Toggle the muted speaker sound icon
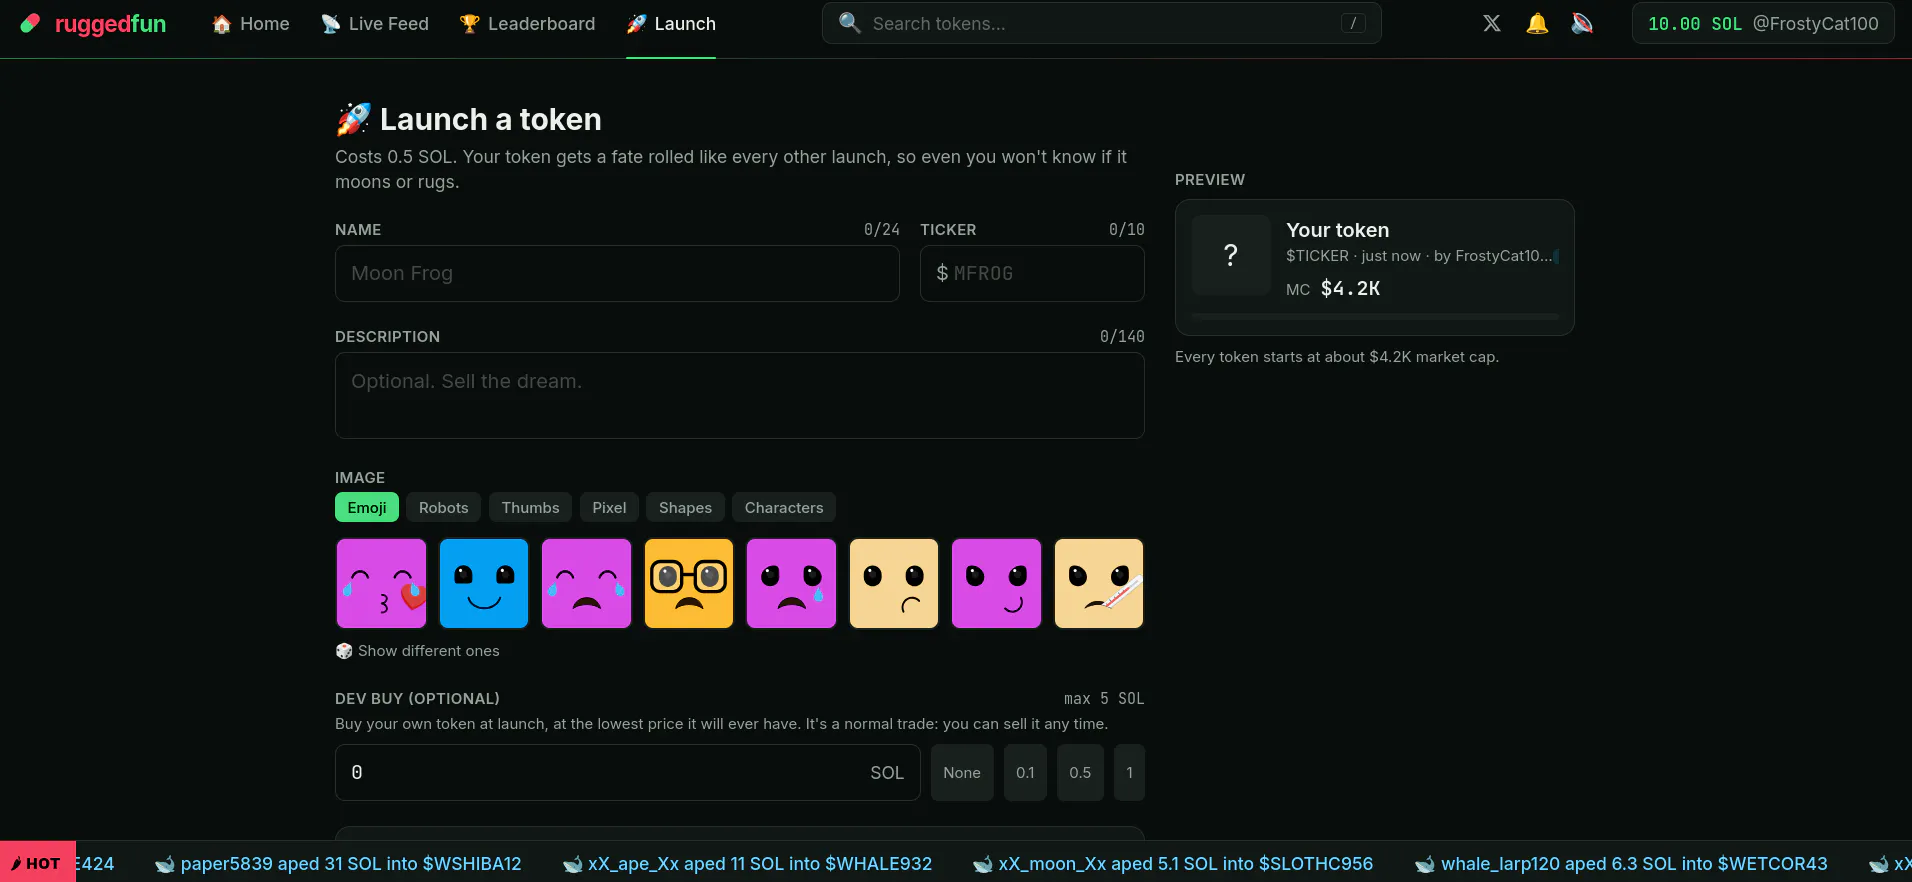The height and width of the screenshot is (882, 1912). [x=1582, y=23]
